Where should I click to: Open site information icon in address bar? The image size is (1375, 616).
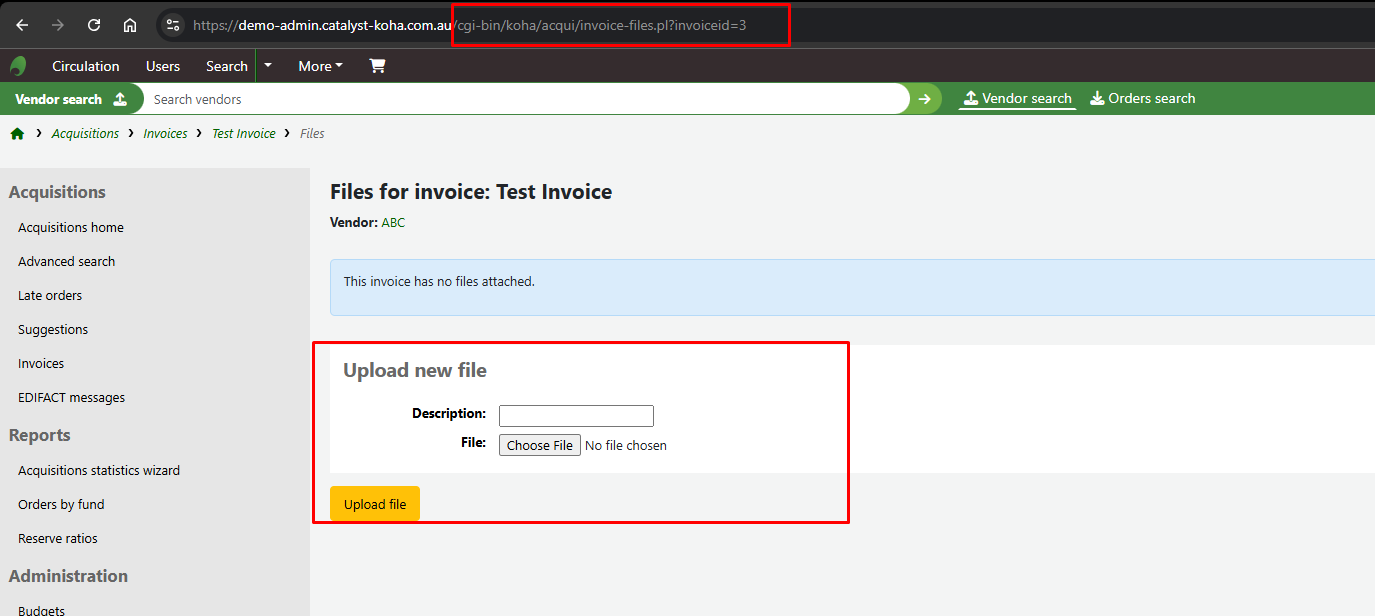(173, 25)
